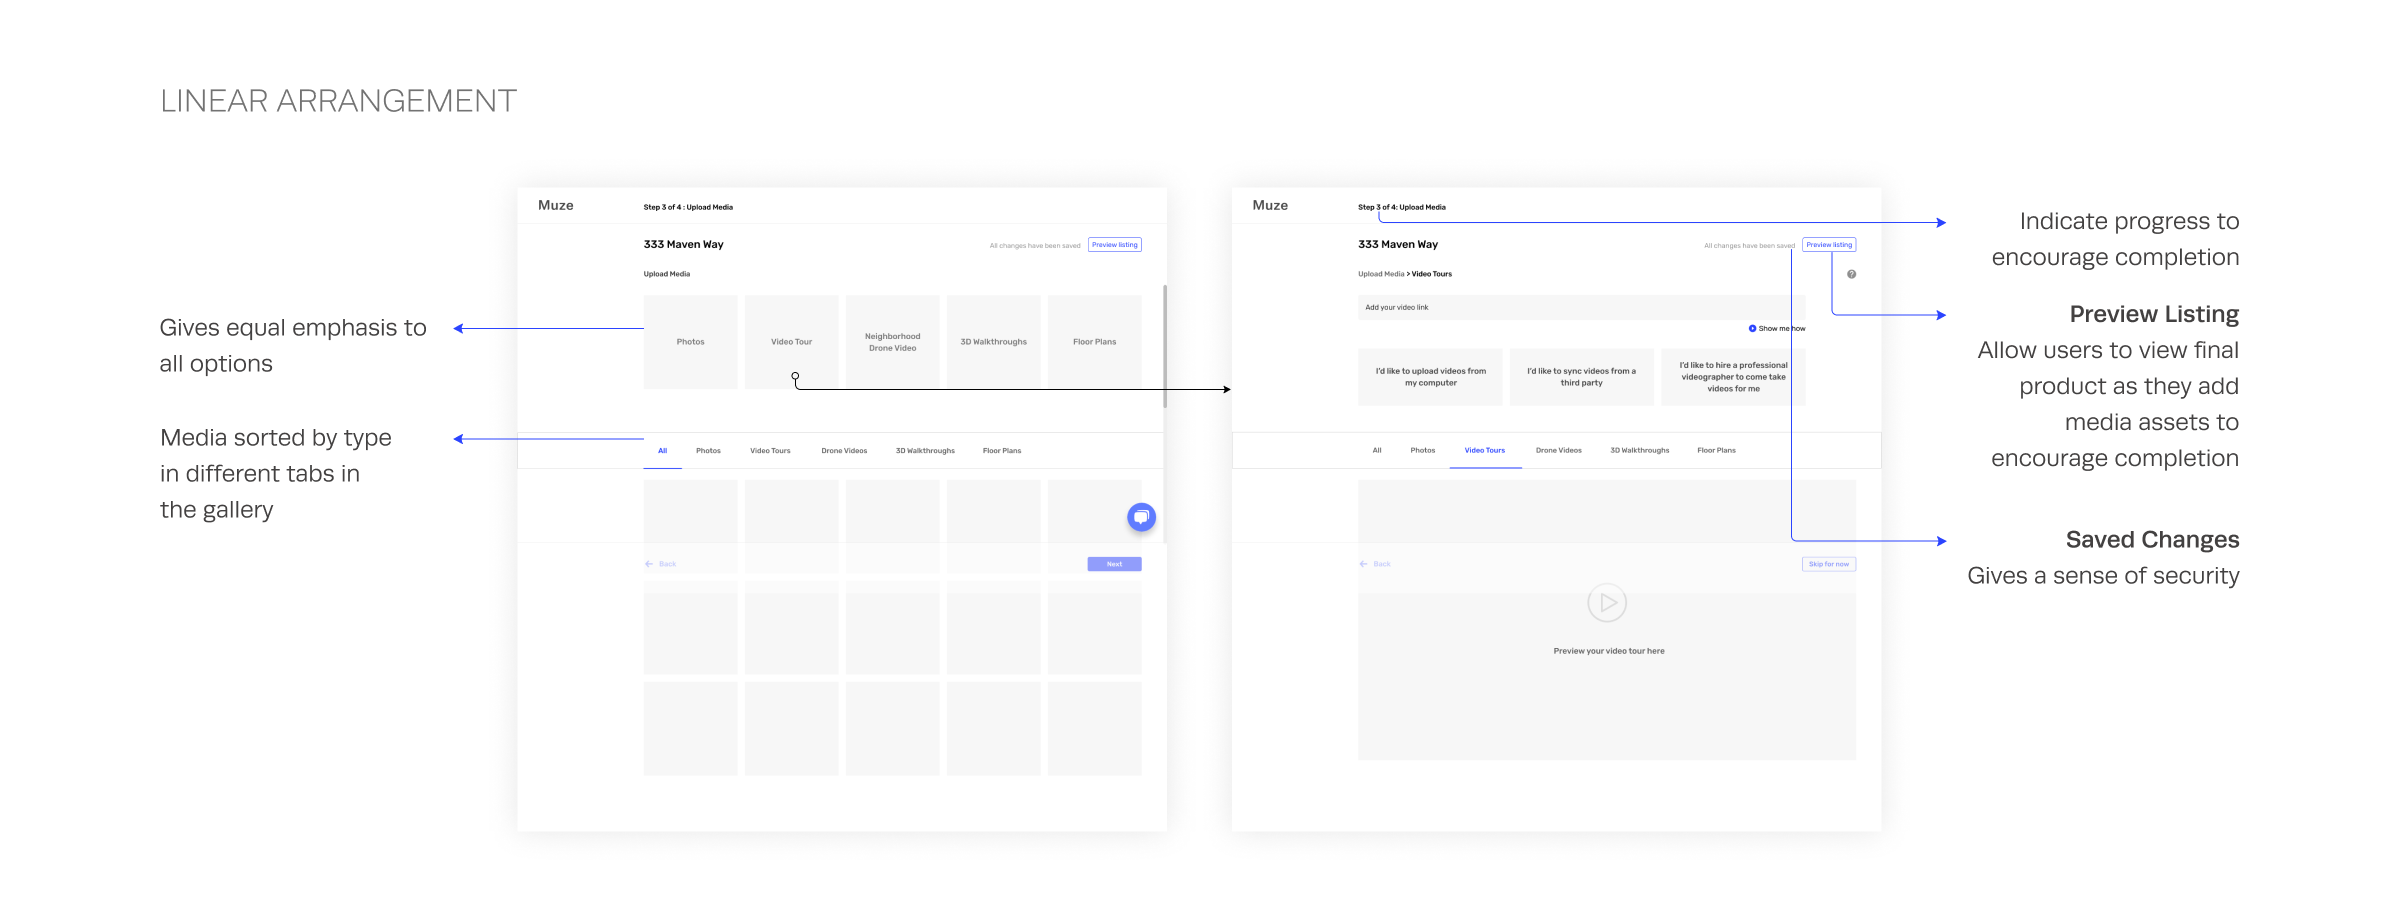The image size is (2400, 912).
Task: Switch to Floor Plans tab in left gallery
Action: 1002,451
